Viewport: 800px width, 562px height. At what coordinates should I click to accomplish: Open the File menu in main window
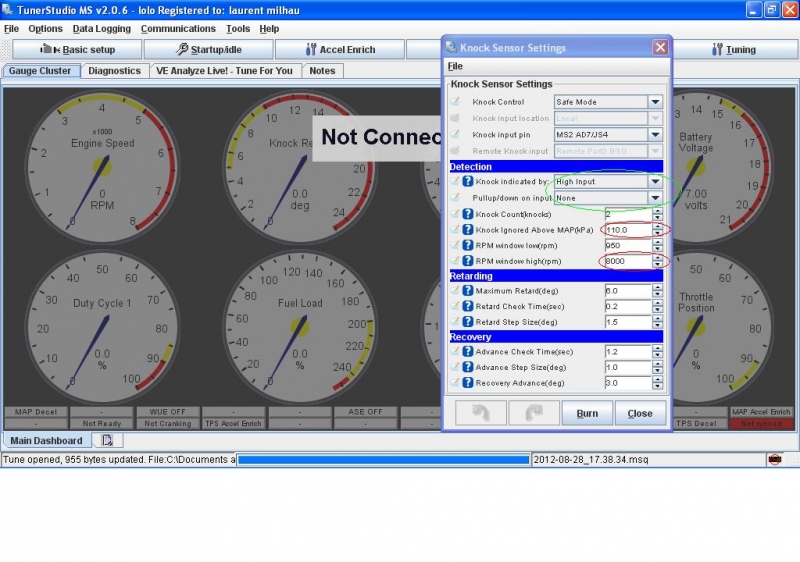coord(11,29)
